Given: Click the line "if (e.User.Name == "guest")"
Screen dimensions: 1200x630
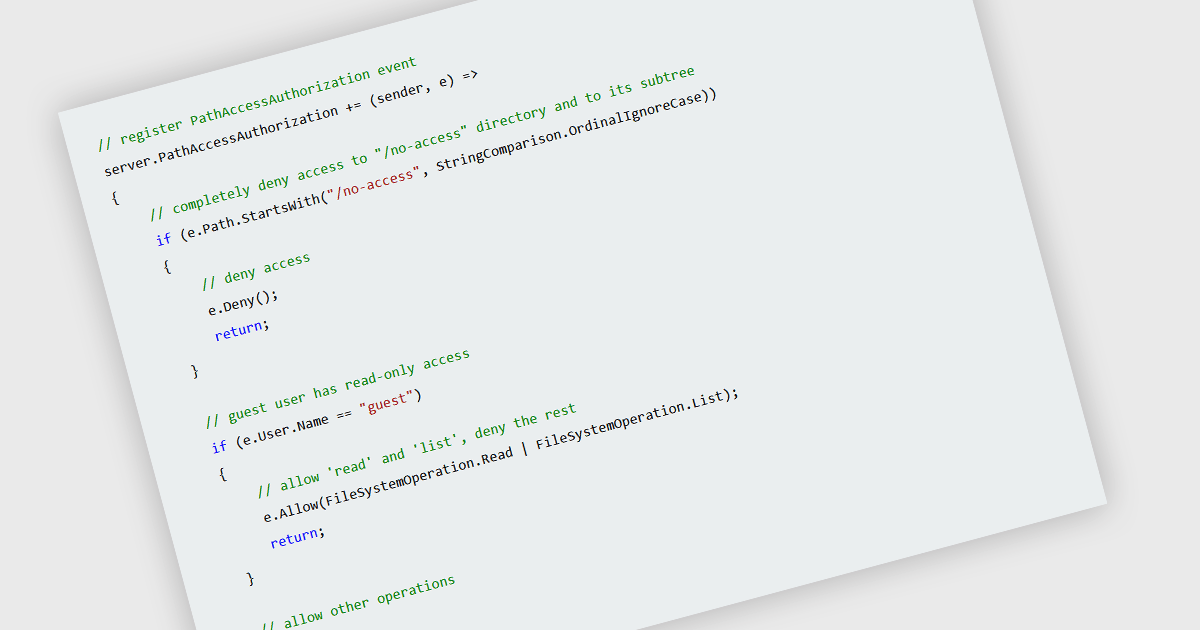Looking at the screenshot, I should pos(317,421).
